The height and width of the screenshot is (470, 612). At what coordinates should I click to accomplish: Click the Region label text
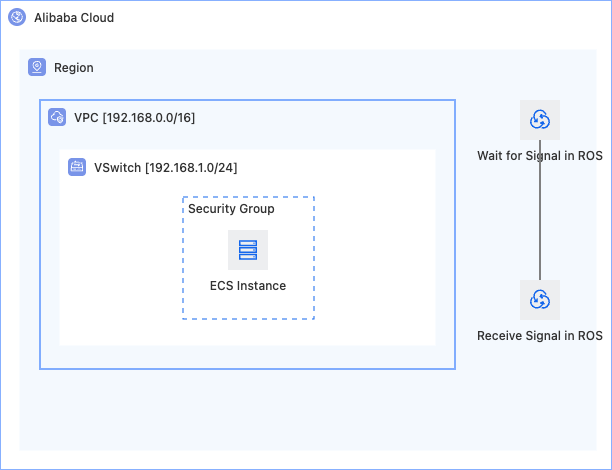pos(74,68)
